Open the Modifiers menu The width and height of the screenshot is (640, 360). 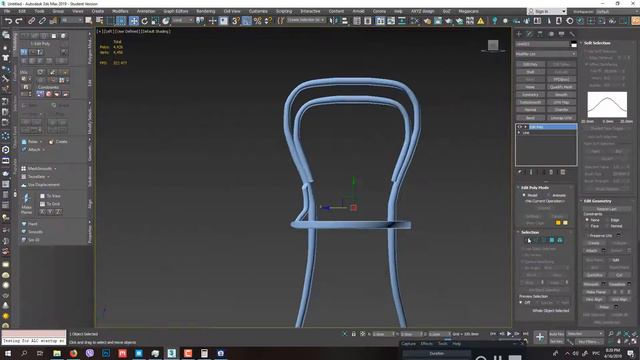tap(120, 11)
